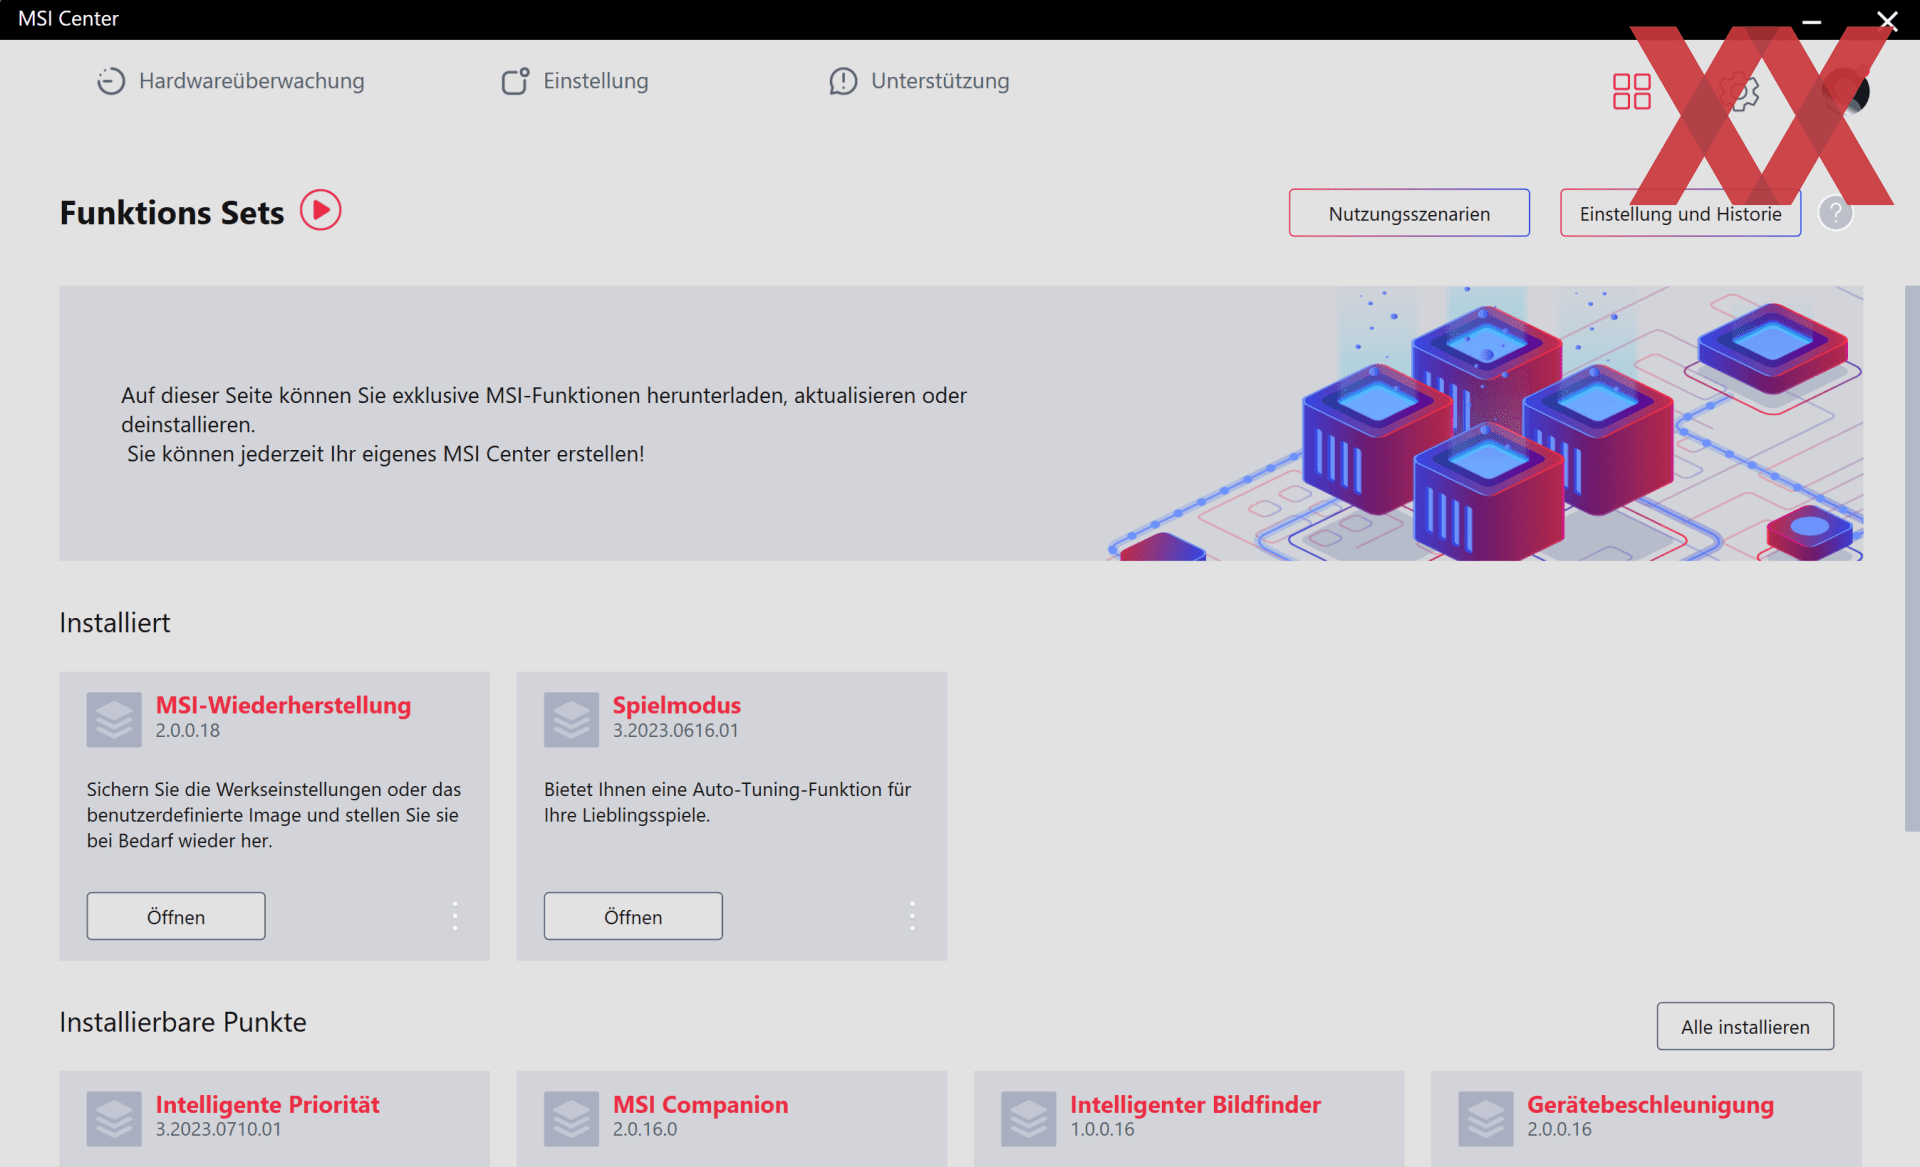Click the Öffnen button for MSI-Wiederherstellung
1920x1167 pixels.
point(176,916)
